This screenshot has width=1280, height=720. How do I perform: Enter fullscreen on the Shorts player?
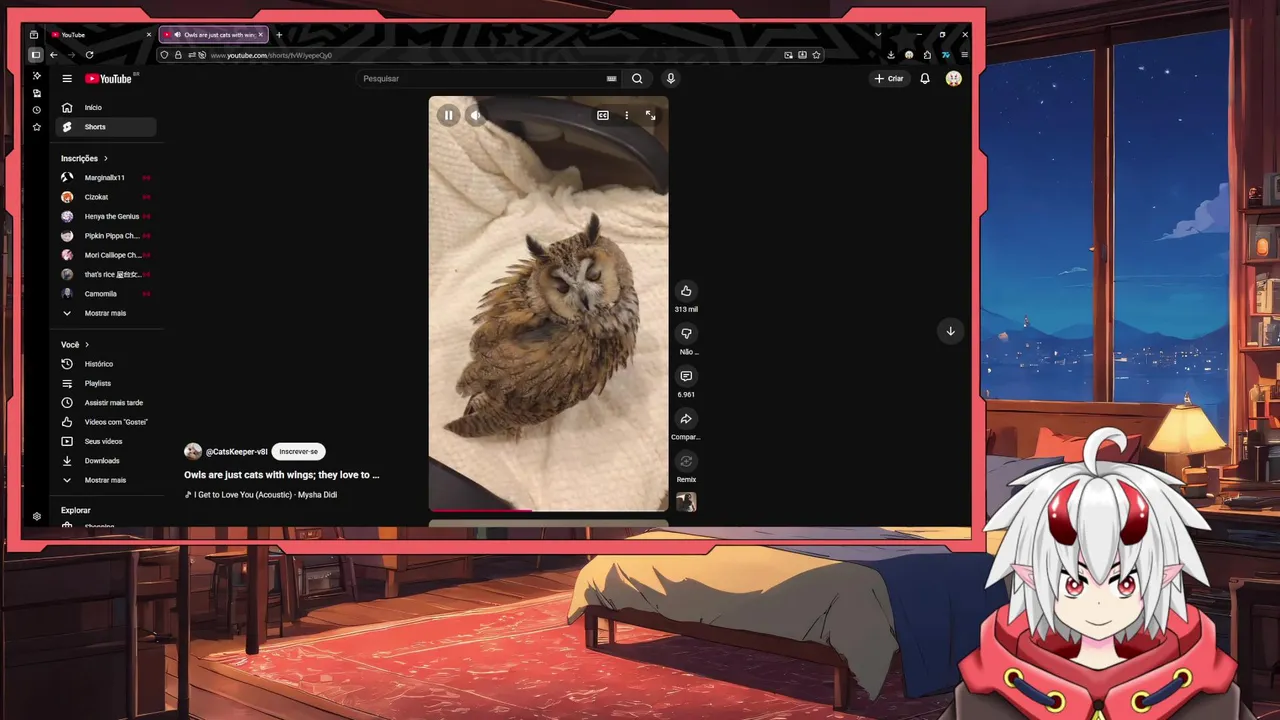(650, 115)
